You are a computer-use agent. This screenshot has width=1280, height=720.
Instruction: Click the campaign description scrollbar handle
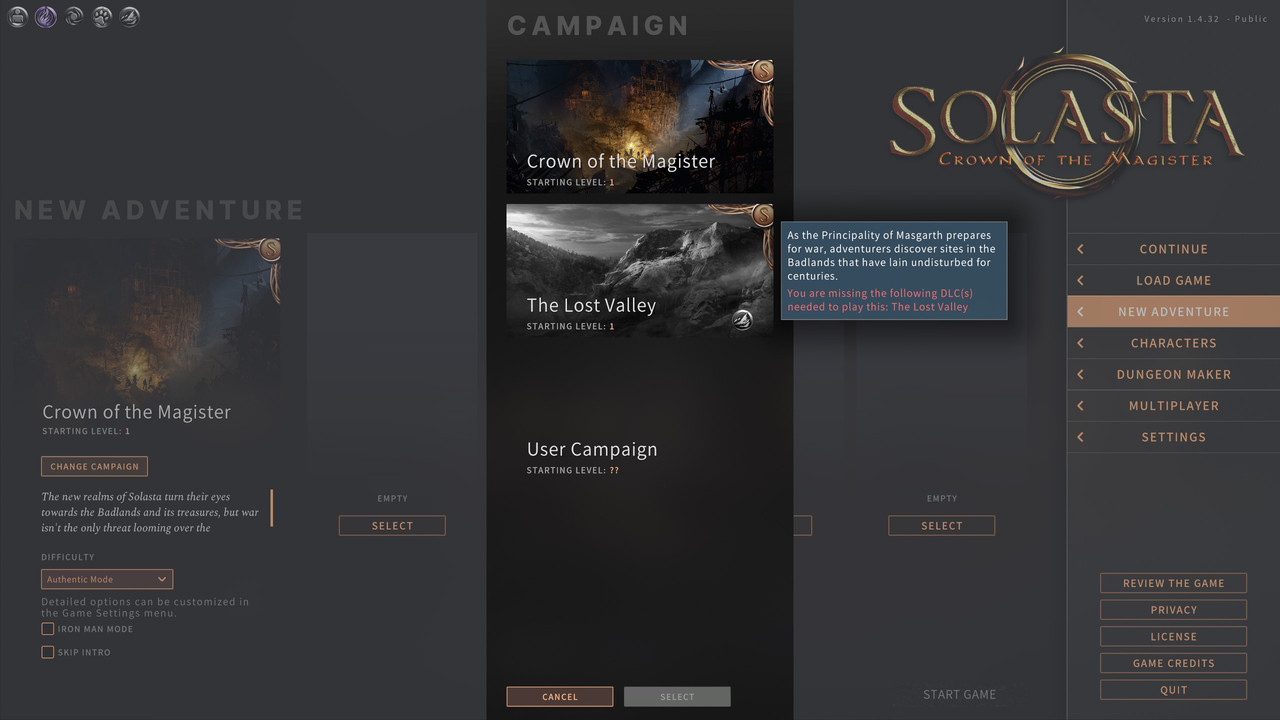point(271,507)
